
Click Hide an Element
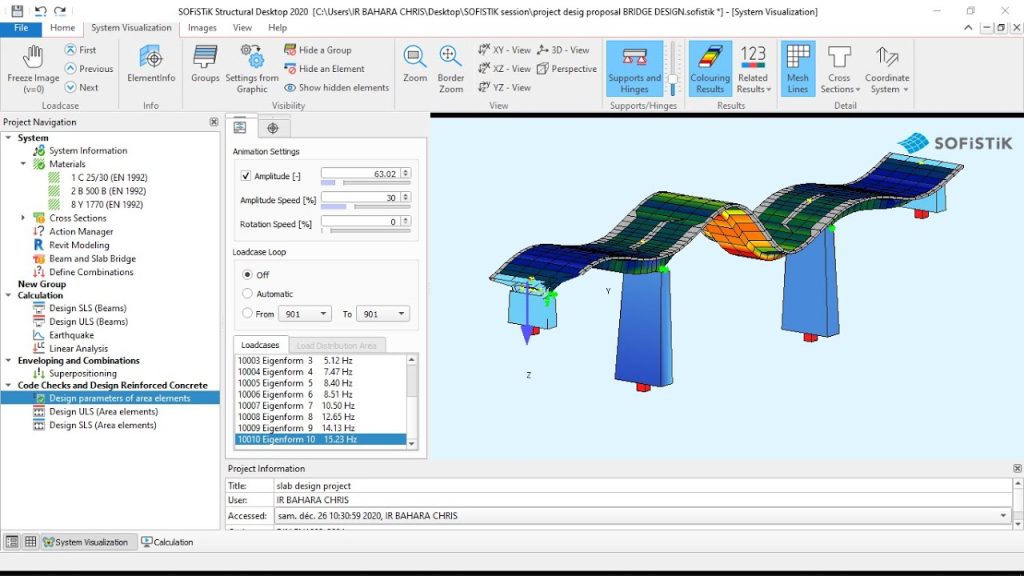325,69
